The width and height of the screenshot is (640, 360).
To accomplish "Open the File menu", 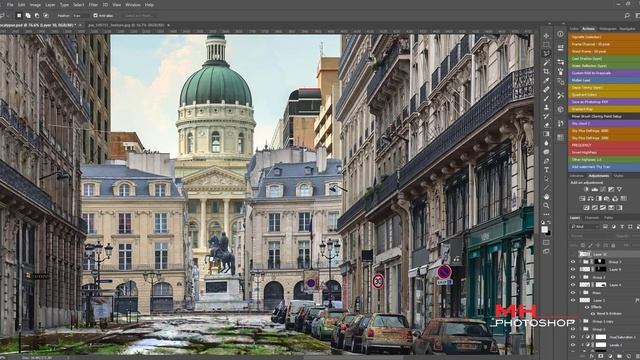I will 10,5.
